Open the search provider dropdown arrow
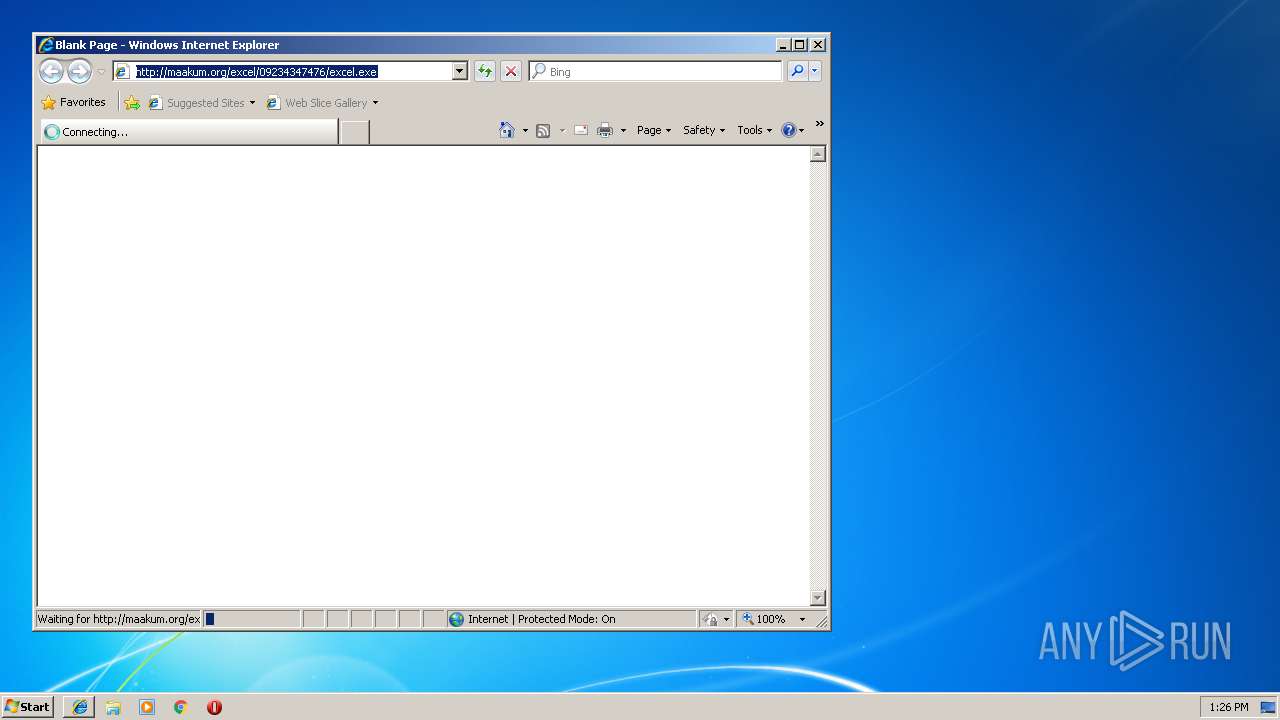This screenshot has width=1280, height=720. point(815,71)
